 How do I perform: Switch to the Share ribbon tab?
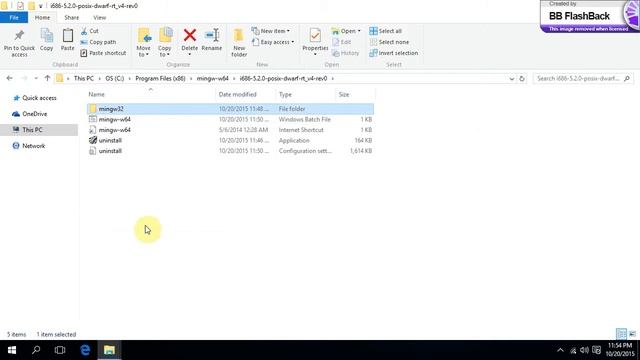click(71, 18)
